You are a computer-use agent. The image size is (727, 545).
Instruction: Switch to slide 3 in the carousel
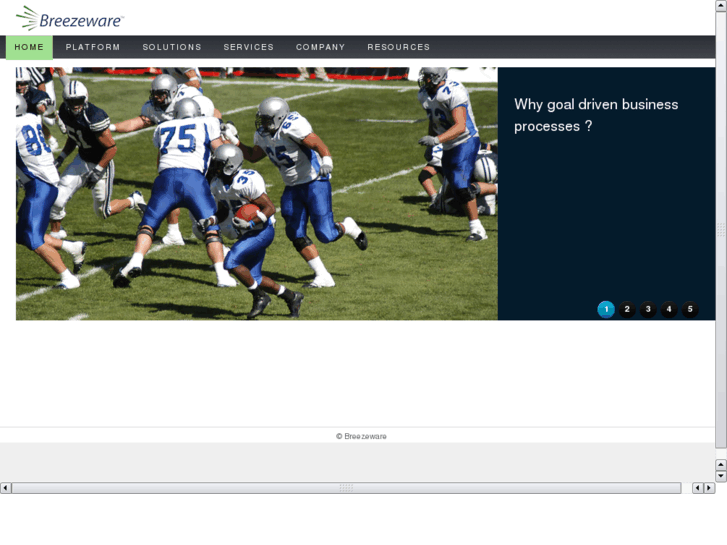[x=648, y=309]
